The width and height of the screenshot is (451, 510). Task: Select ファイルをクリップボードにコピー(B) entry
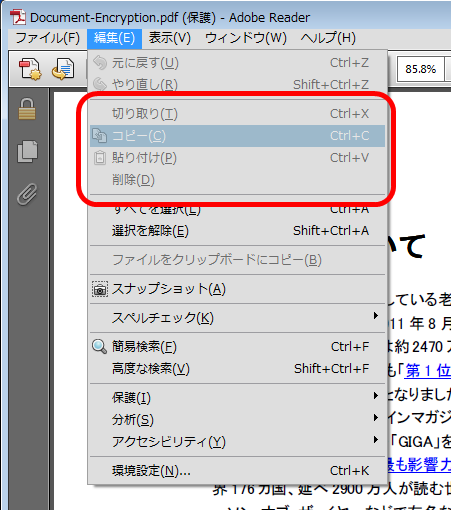237,260
